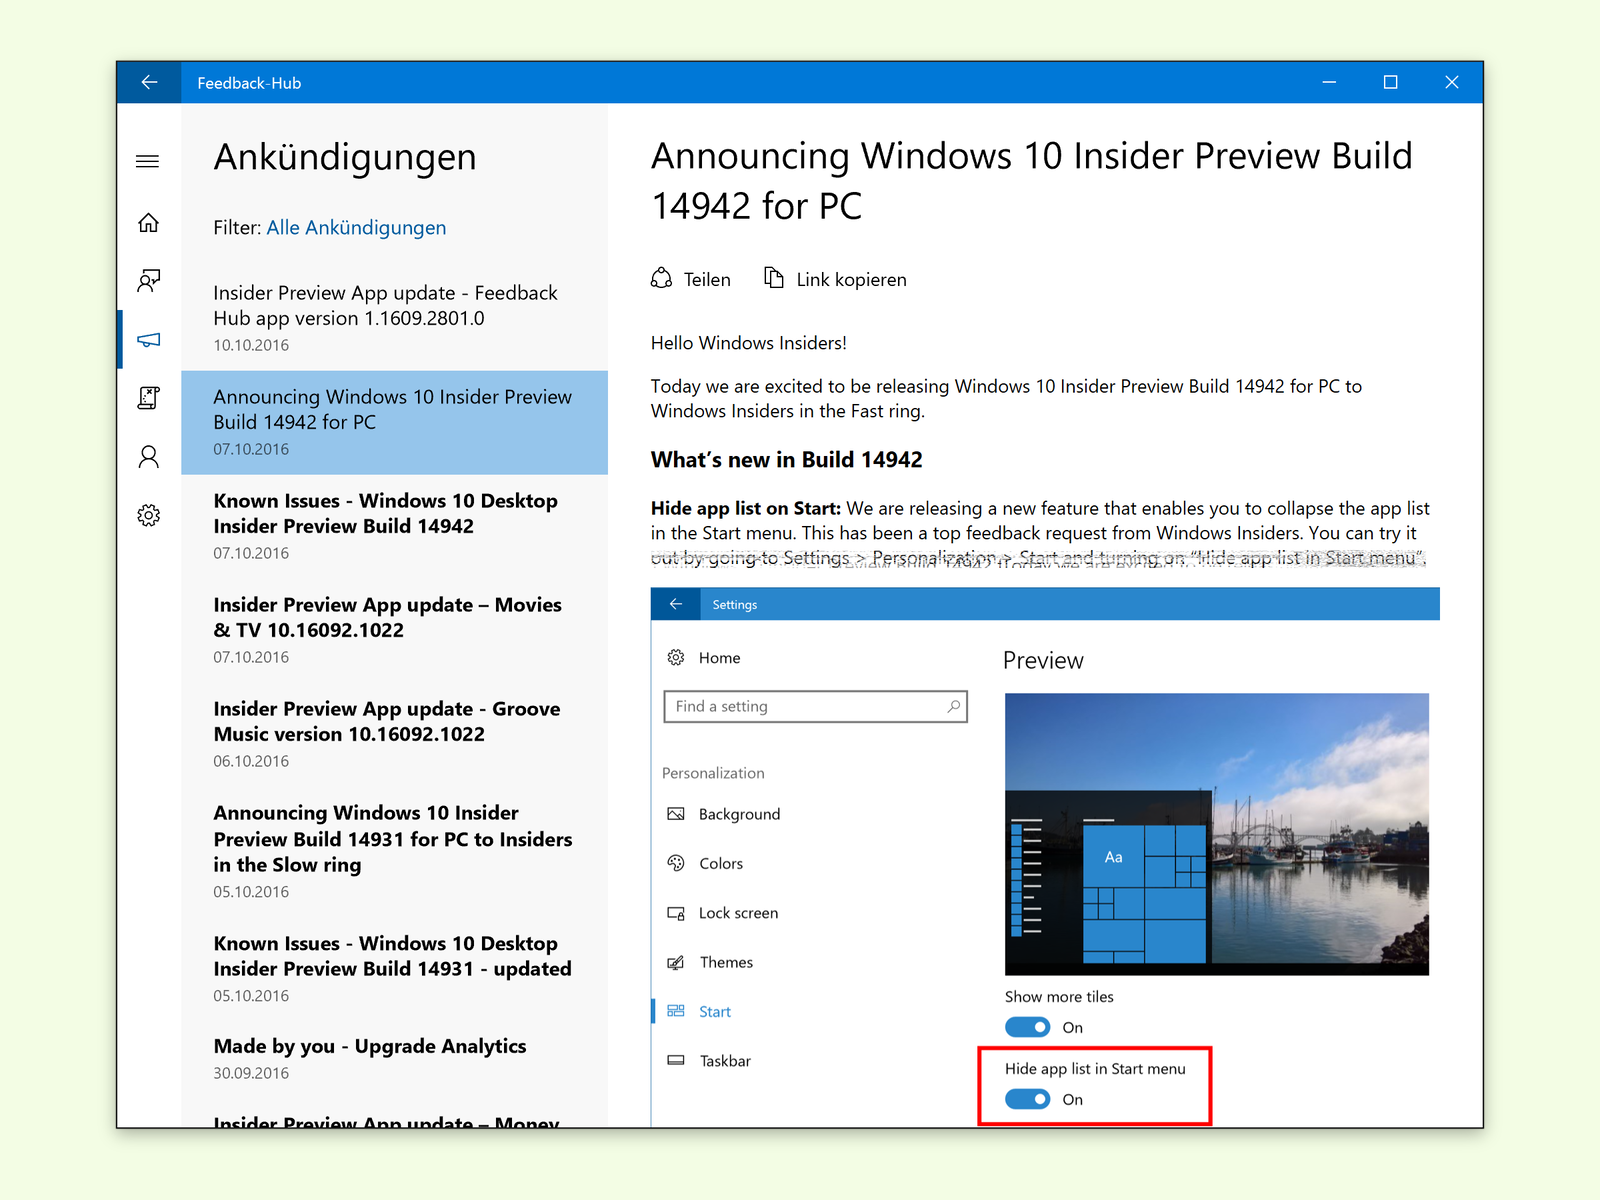This screenshot has width=1600, height=1200.
Task: Toggle Hide app list in Start menu
Action: (1028, 1099)
